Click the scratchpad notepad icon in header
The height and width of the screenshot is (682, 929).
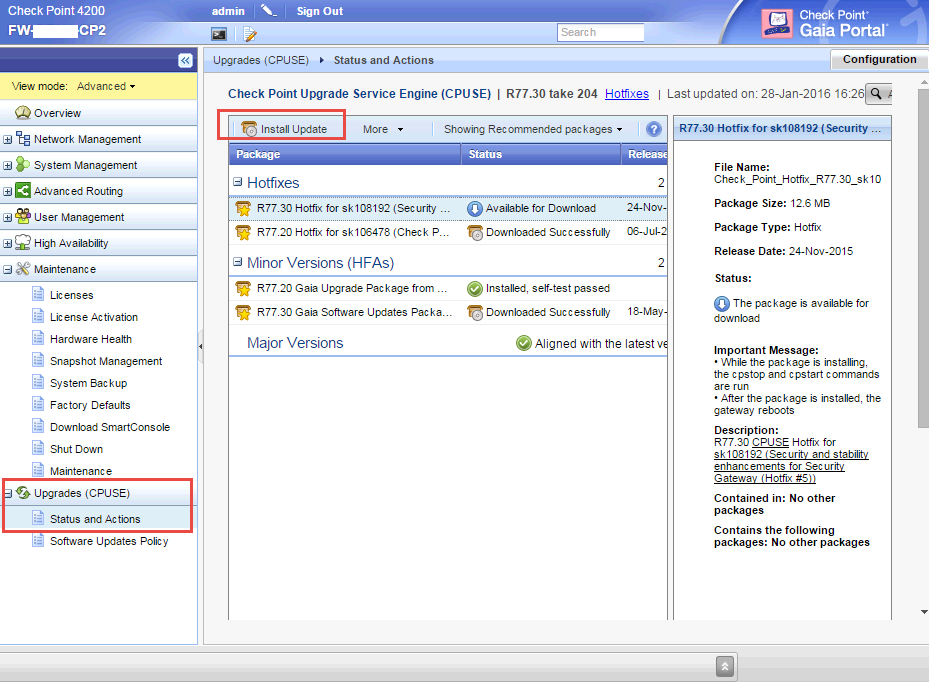click(250, 34)
